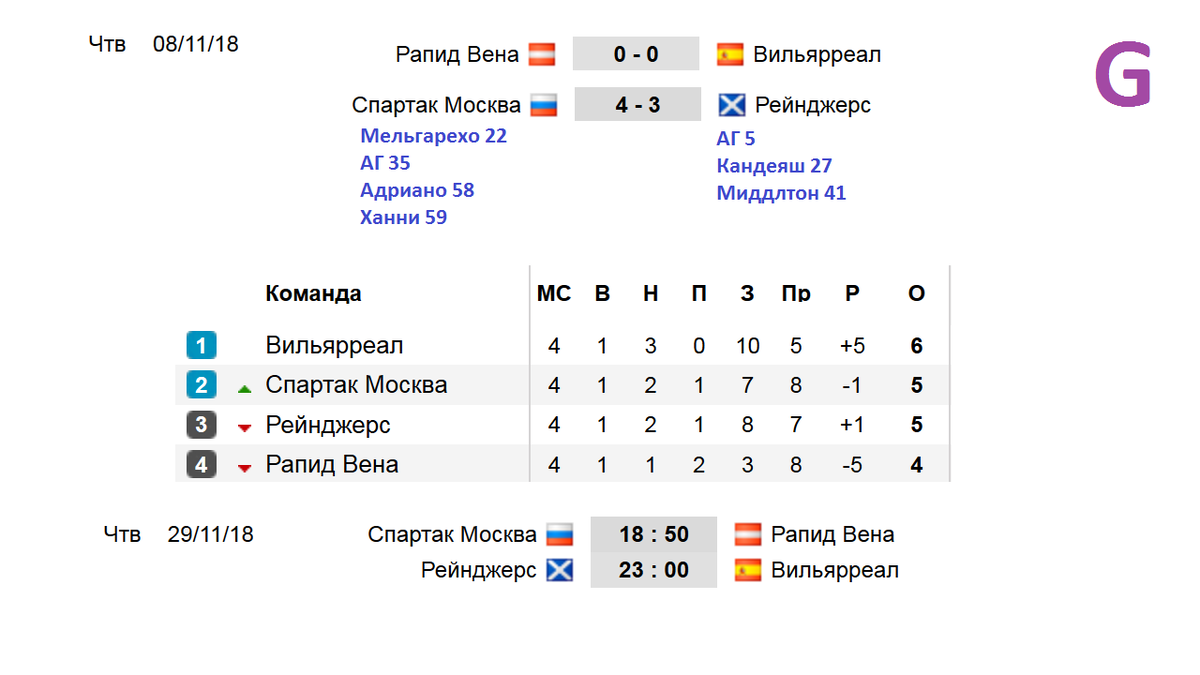The image size is (1200, 675).
Task: Open the 4 - 3 match score box
Action: coord(637,104)
